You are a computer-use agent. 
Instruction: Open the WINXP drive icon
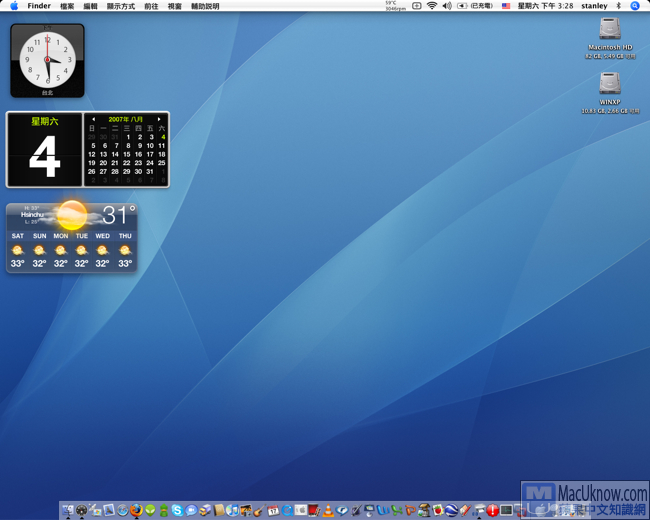[x=610, y=83]
